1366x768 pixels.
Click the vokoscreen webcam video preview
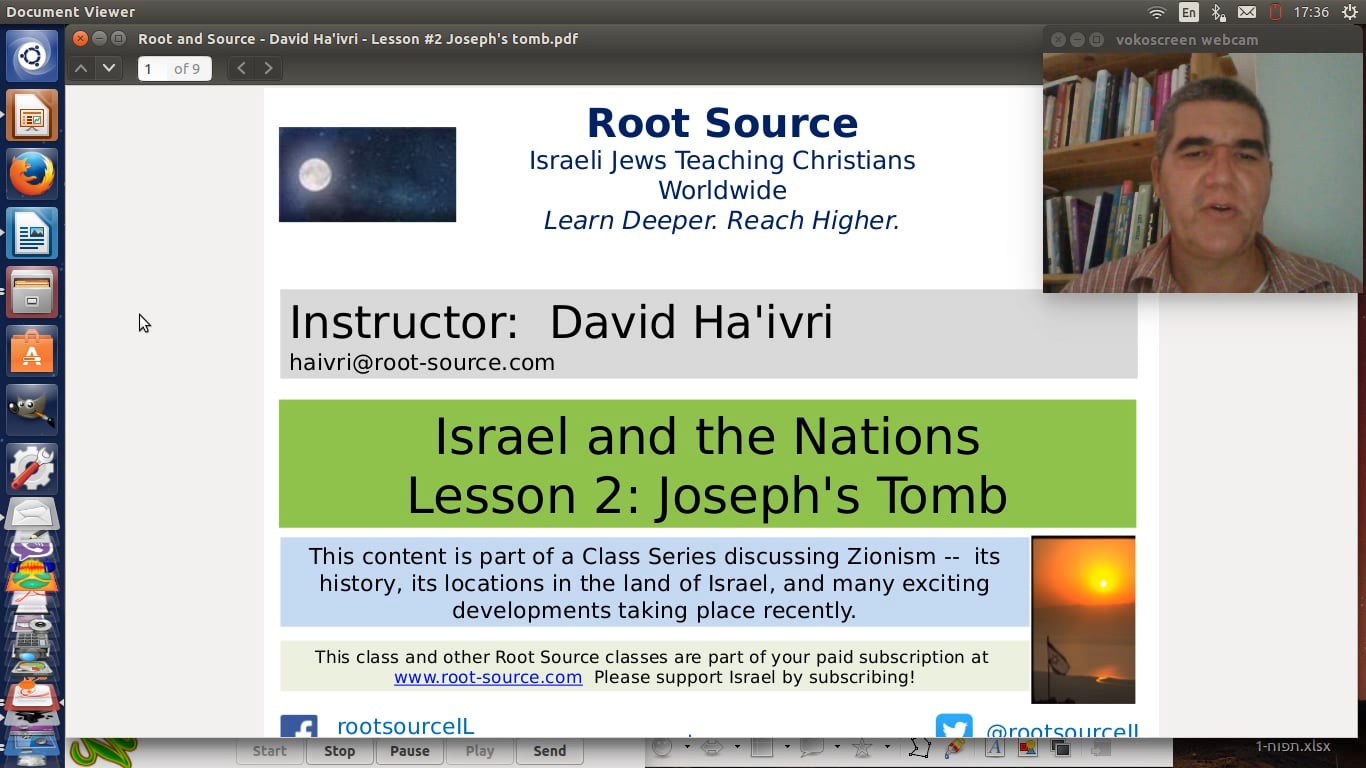pos(1203,172)
